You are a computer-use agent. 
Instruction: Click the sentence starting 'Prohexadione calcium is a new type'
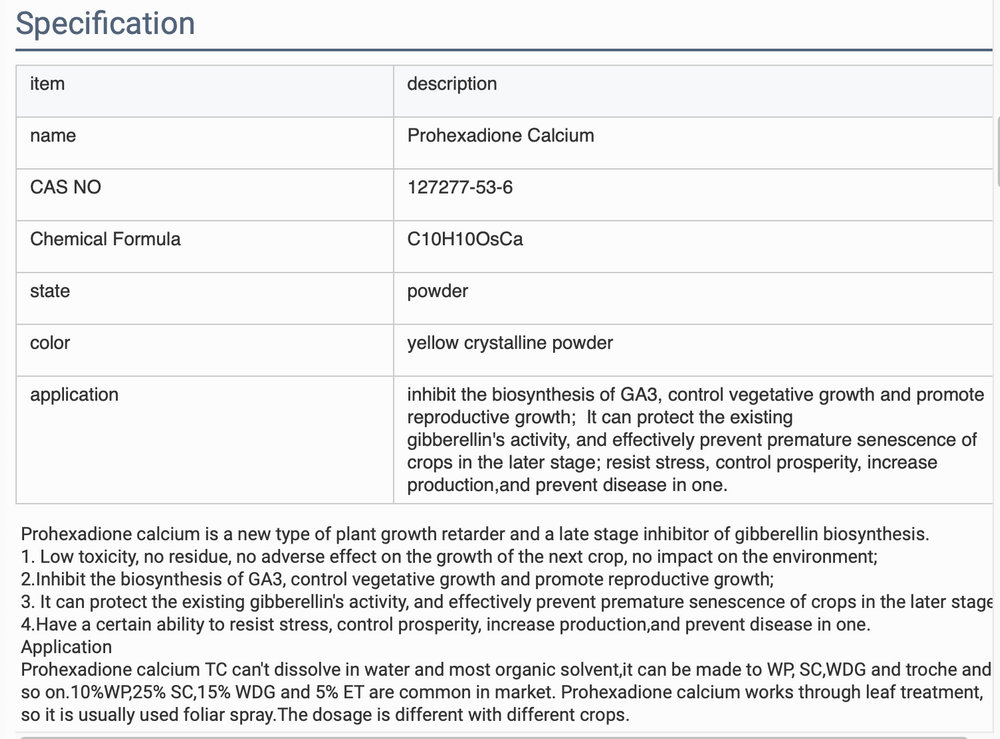[x=475, y=534]
